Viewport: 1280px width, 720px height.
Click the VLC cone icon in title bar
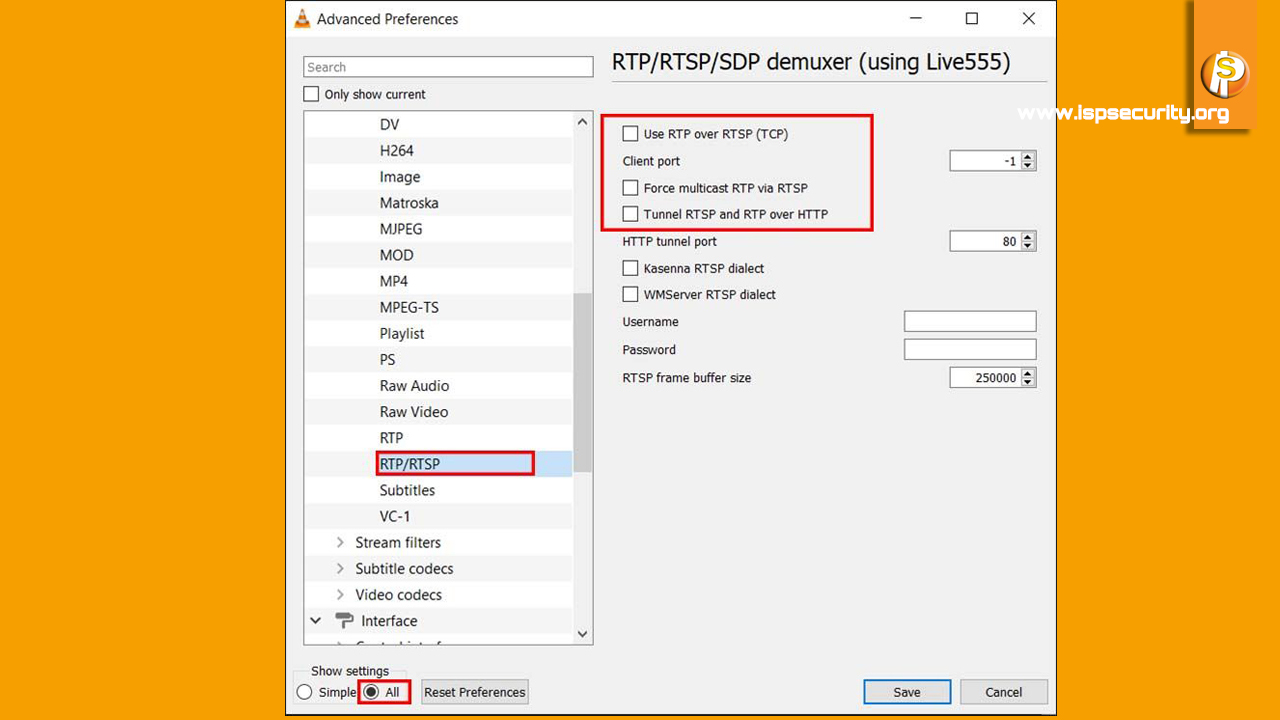(x=302, y=19)
